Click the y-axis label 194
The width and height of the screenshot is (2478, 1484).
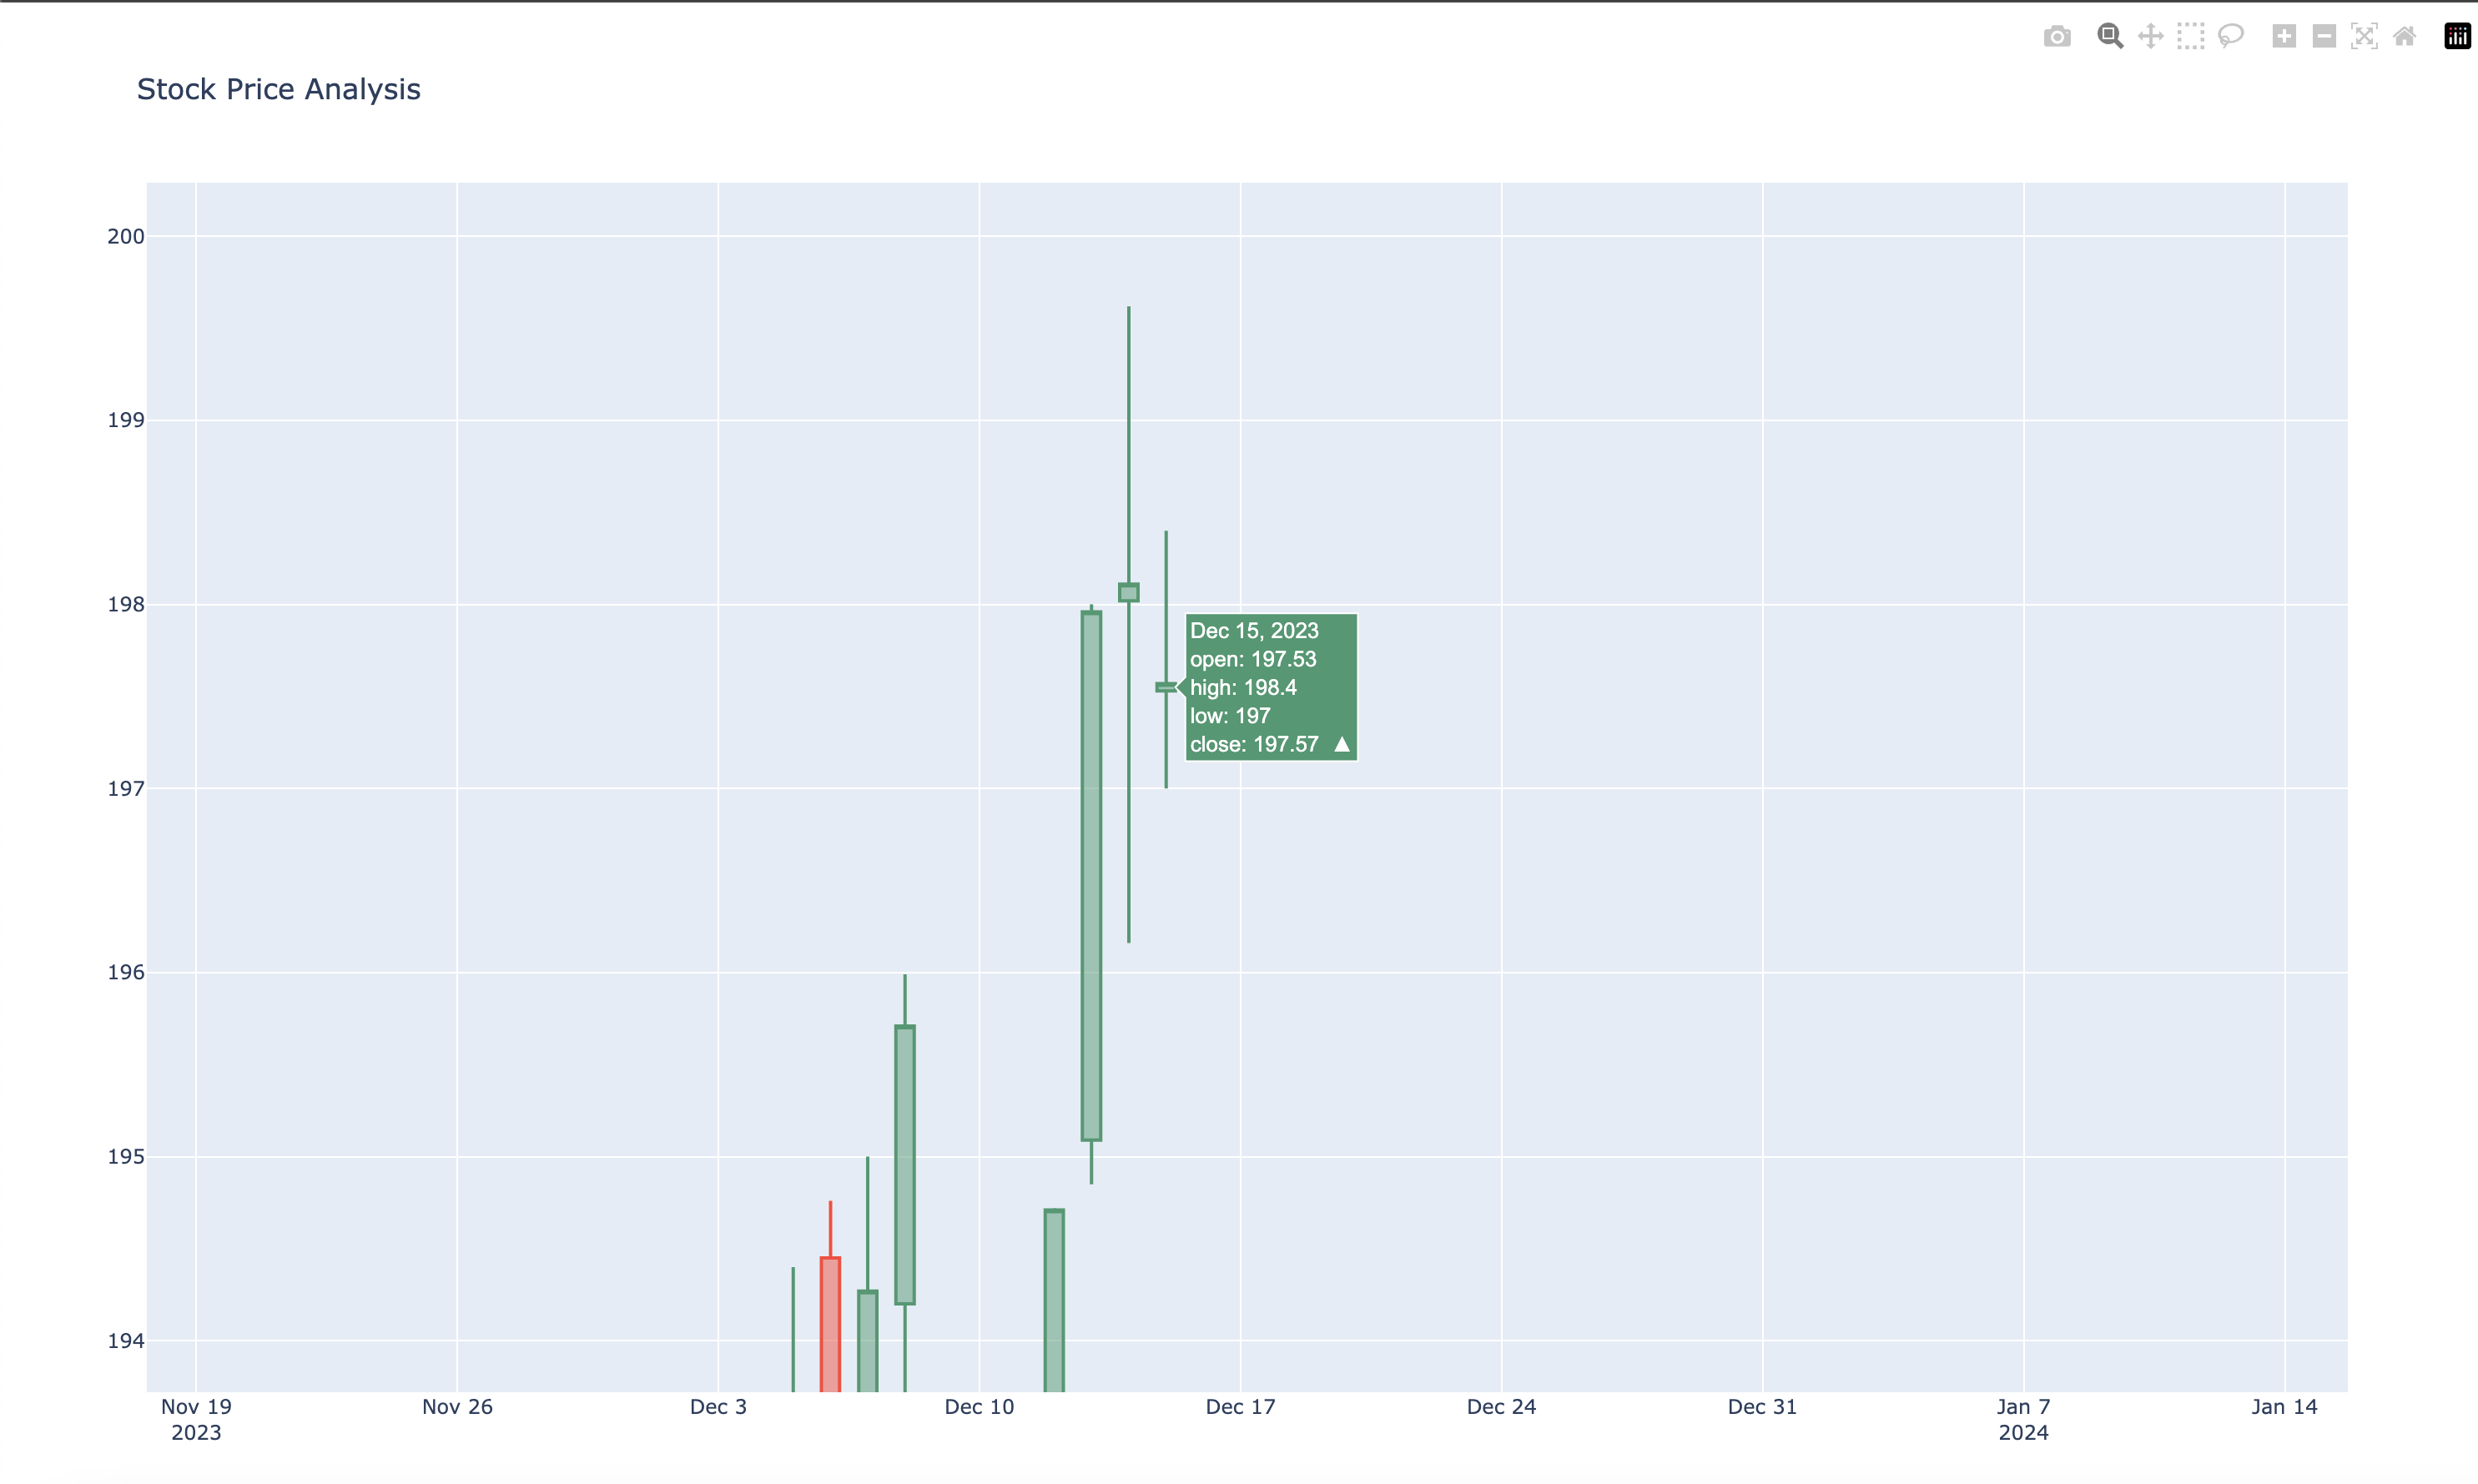point(126,1341)
